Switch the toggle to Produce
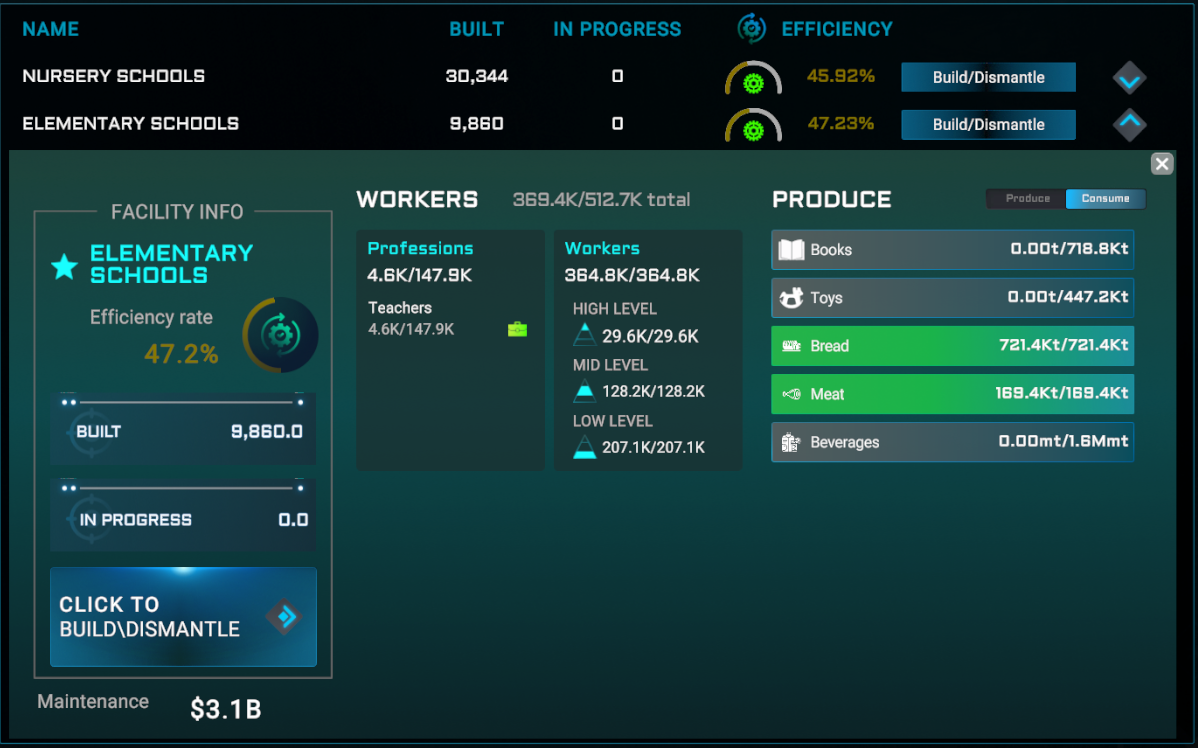 (x=1027, y=198)
